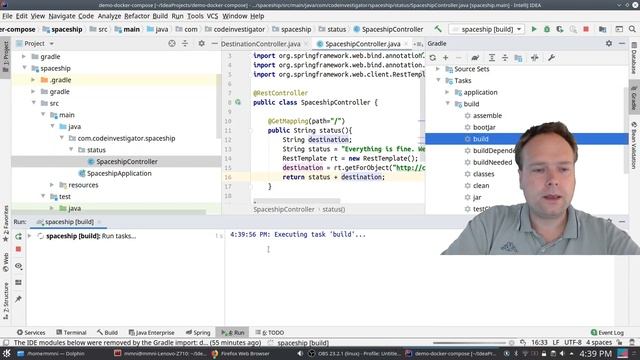Image resolution: width=640 pixels, height=360 pixels.
Task: Select the bootJar Gradle task
Action: click(x=484, y=127)
